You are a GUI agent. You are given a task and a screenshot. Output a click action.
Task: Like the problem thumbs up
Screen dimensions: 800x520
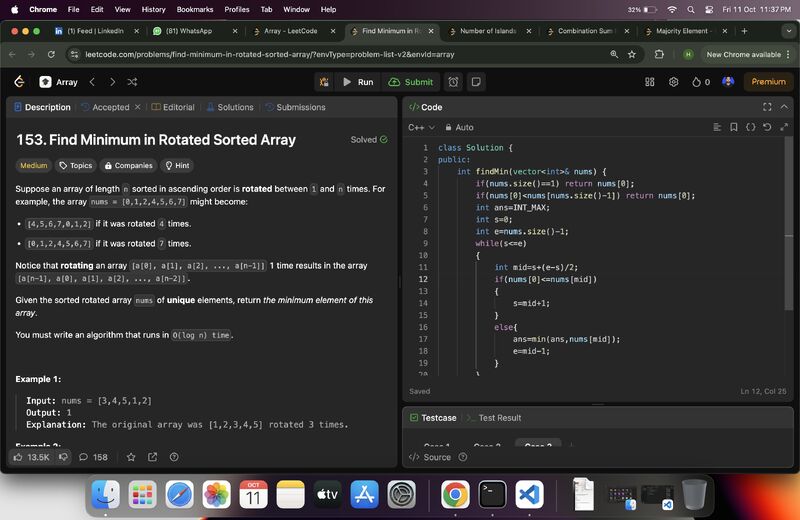click(x=32, y=457)
